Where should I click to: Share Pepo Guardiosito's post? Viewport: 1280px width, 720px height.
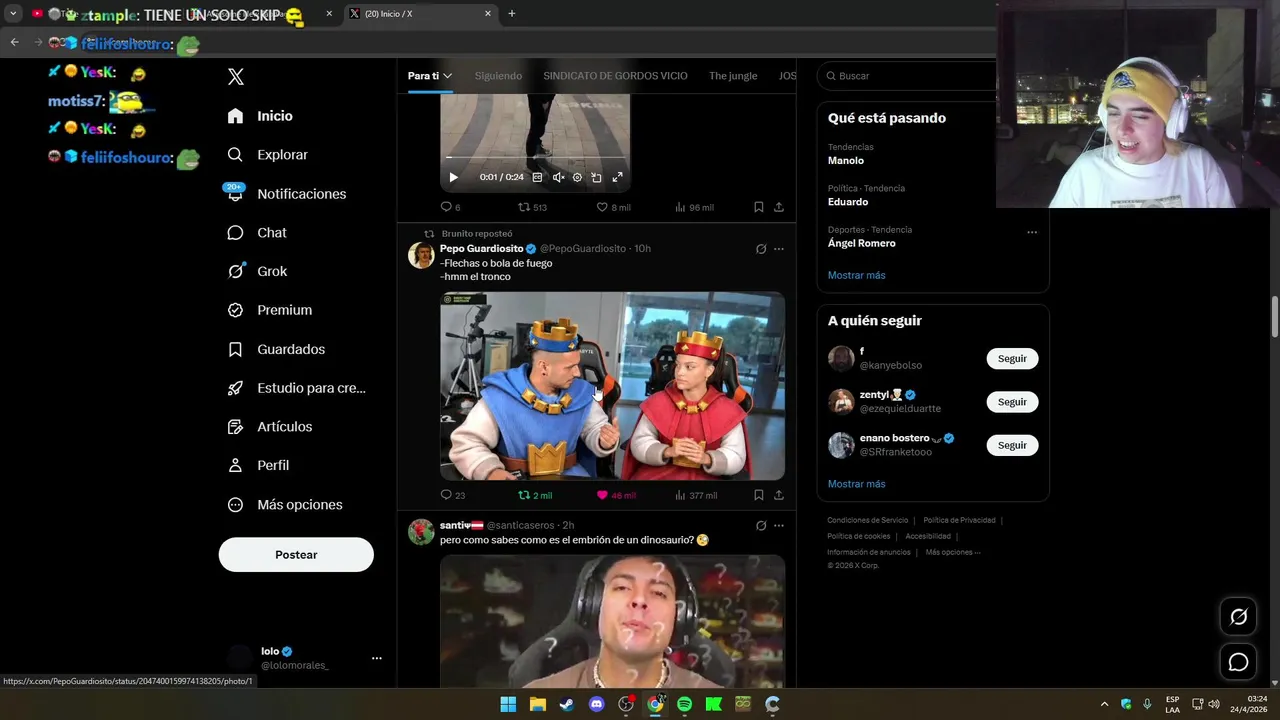tap(779, 495)
